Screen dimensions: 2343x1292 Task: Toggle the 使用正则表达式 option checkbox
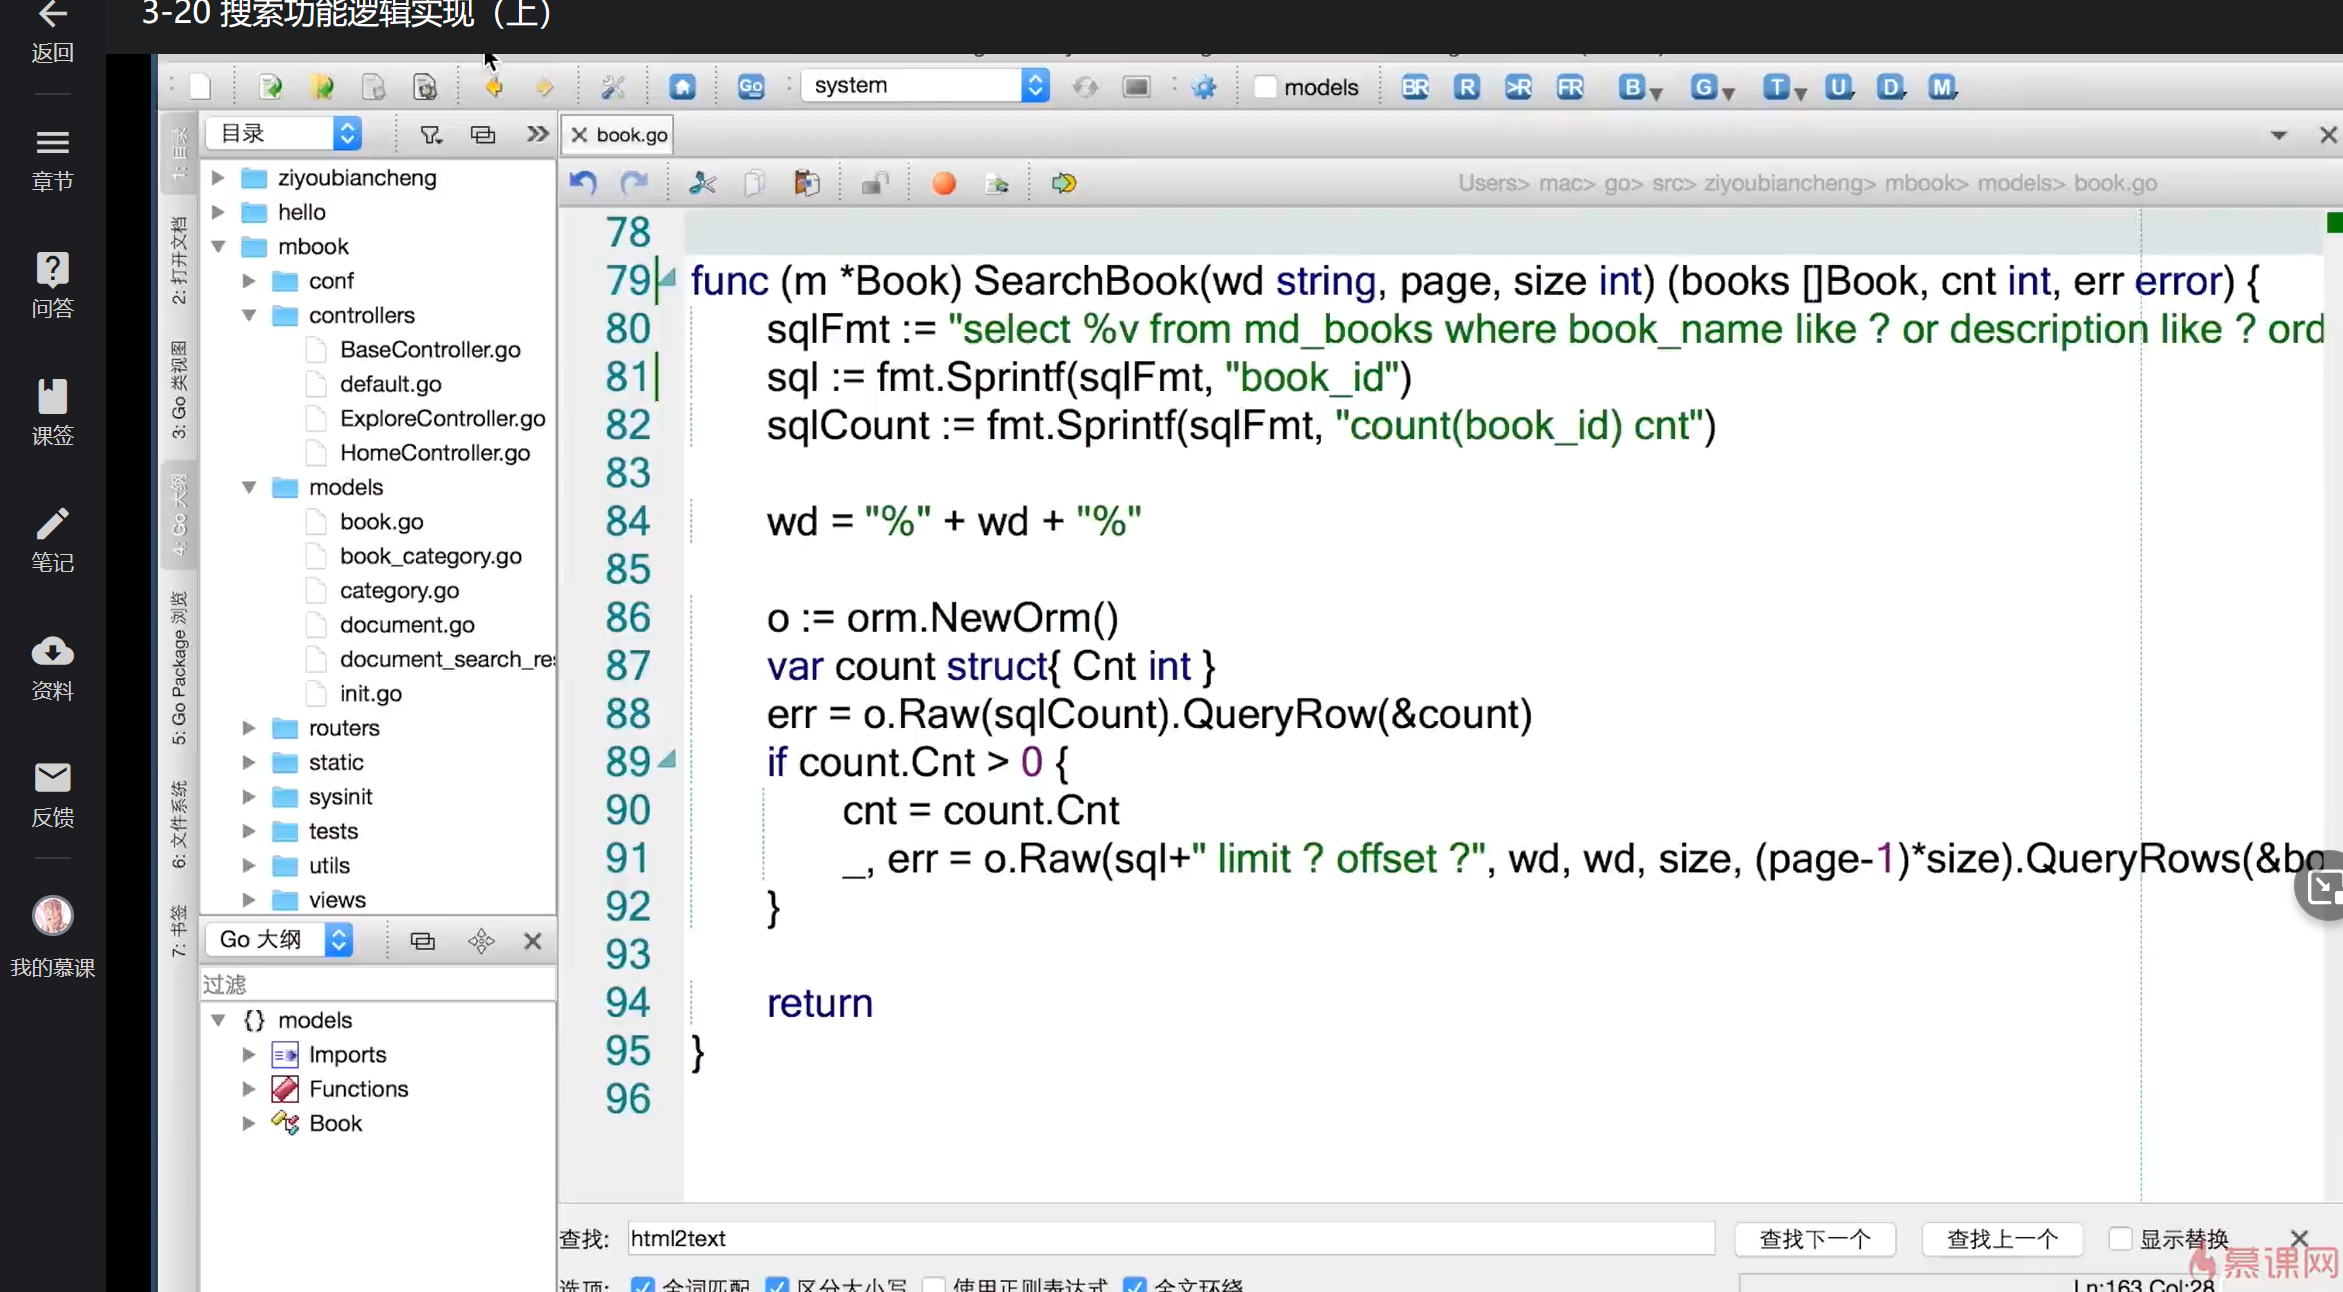[x=933, y=1284]
